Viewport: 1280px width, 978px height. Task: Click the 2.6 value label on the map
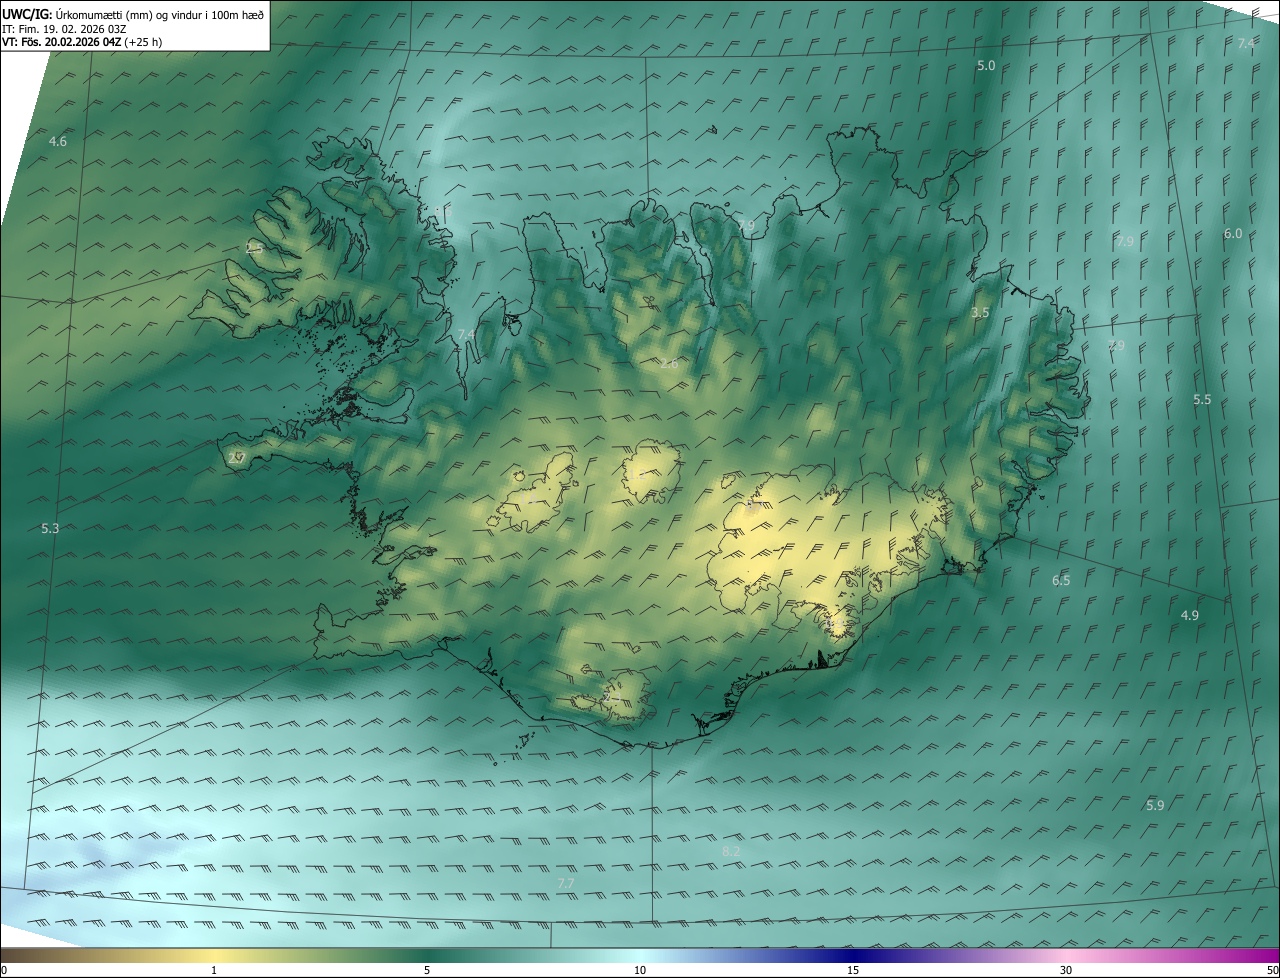669,364
